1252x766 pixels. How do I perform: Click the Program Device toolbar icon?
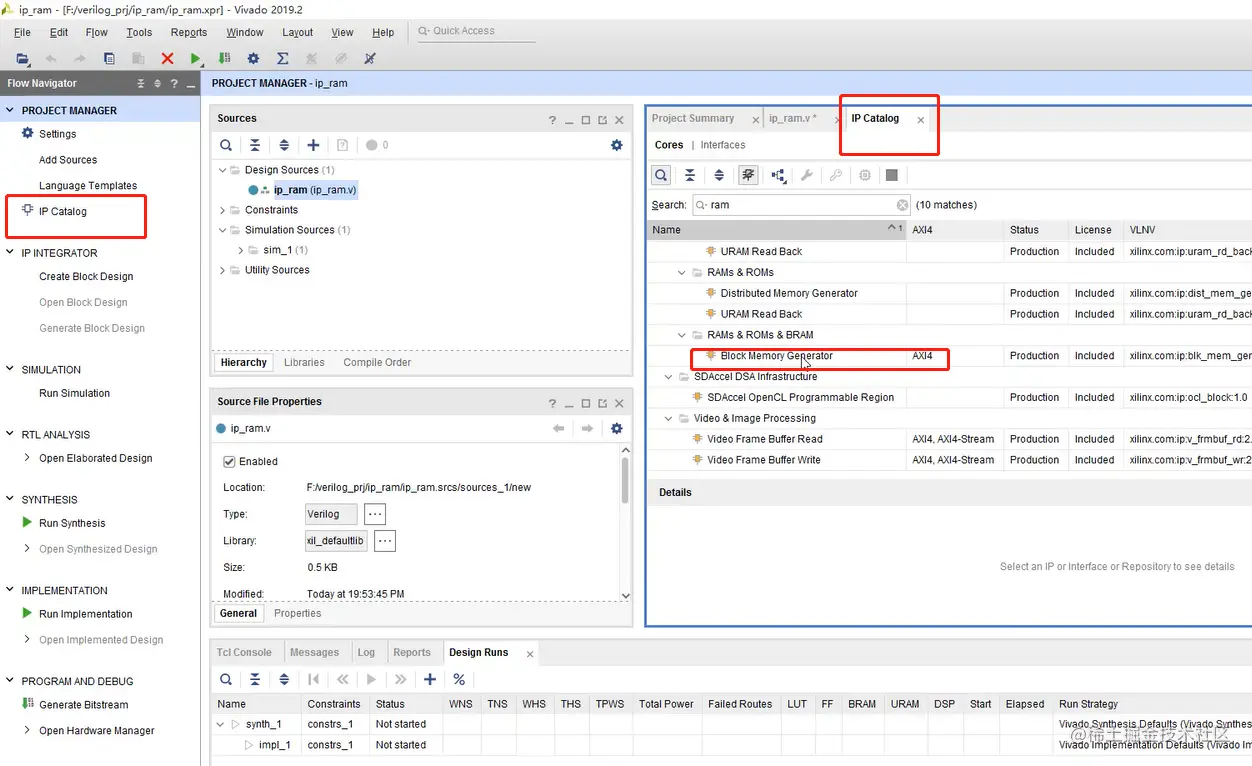click(223, 59)
